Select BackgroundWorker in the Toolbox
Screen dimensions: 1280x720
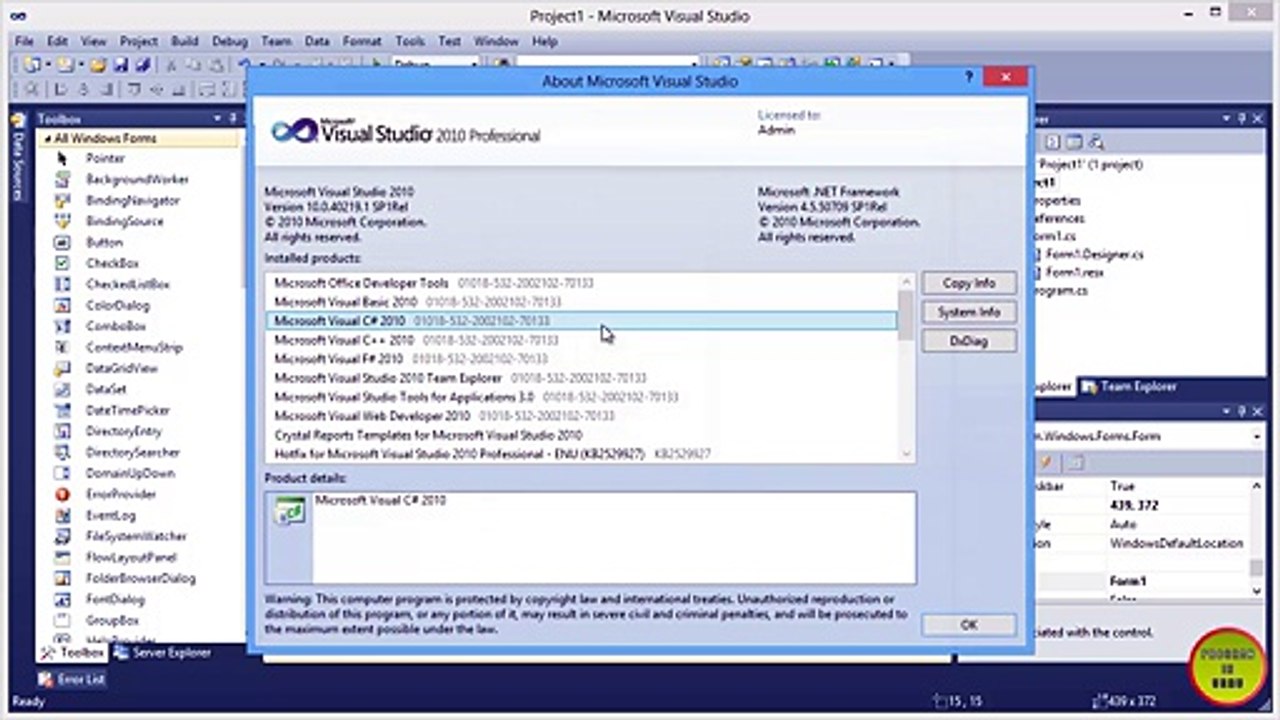pos(136,179)
